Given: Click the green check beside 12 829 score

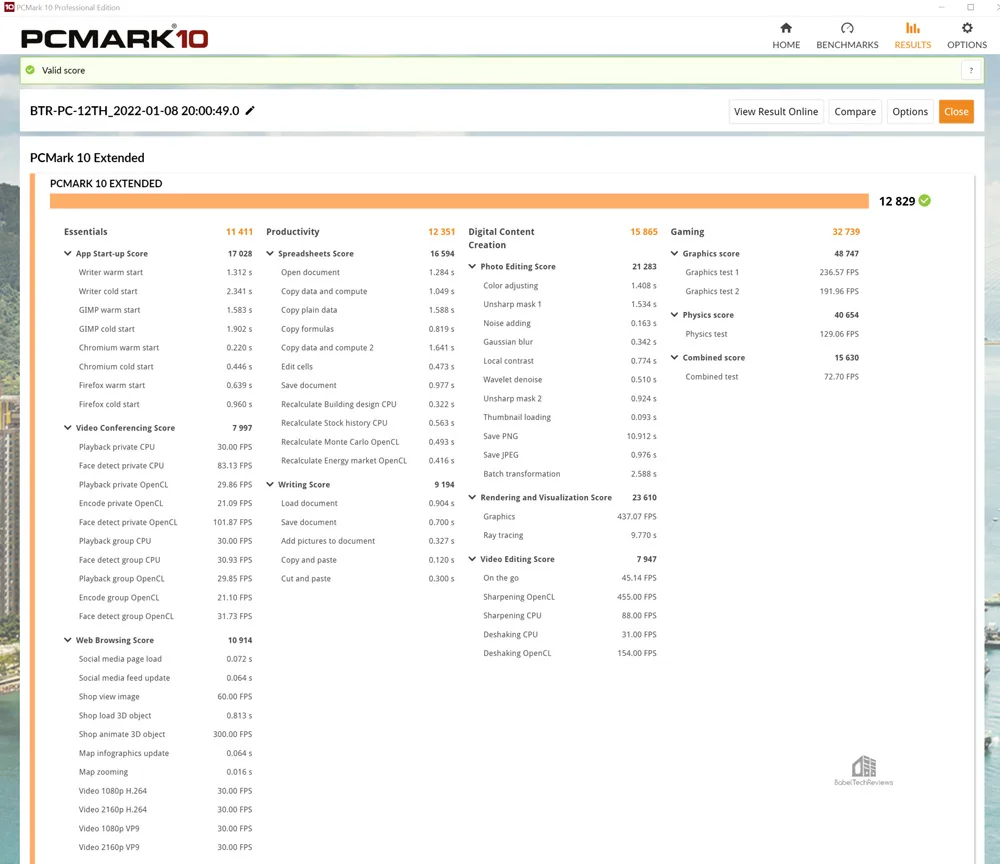Looking at the screenshot, I should [925, 201].
